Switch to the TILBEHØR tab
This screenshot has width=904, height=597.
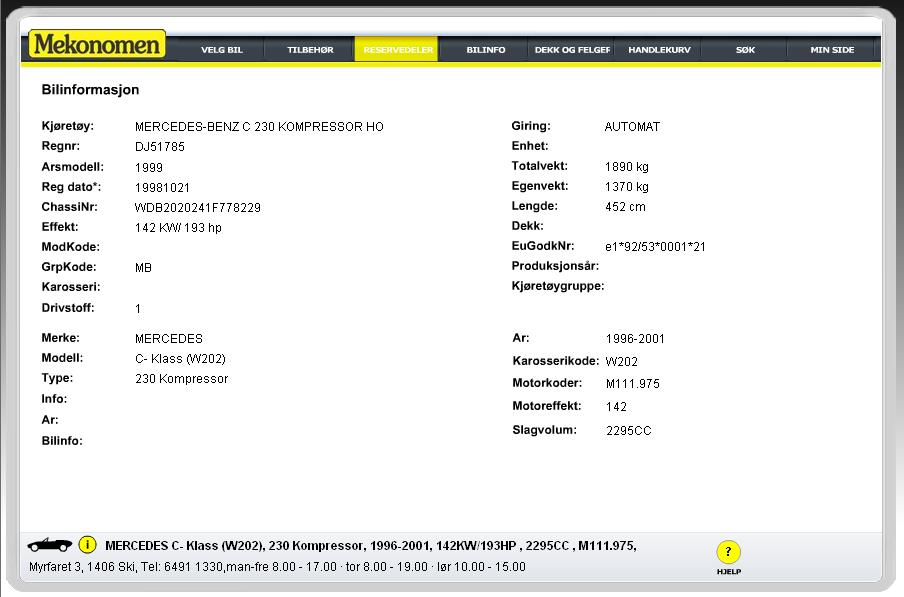310,50
